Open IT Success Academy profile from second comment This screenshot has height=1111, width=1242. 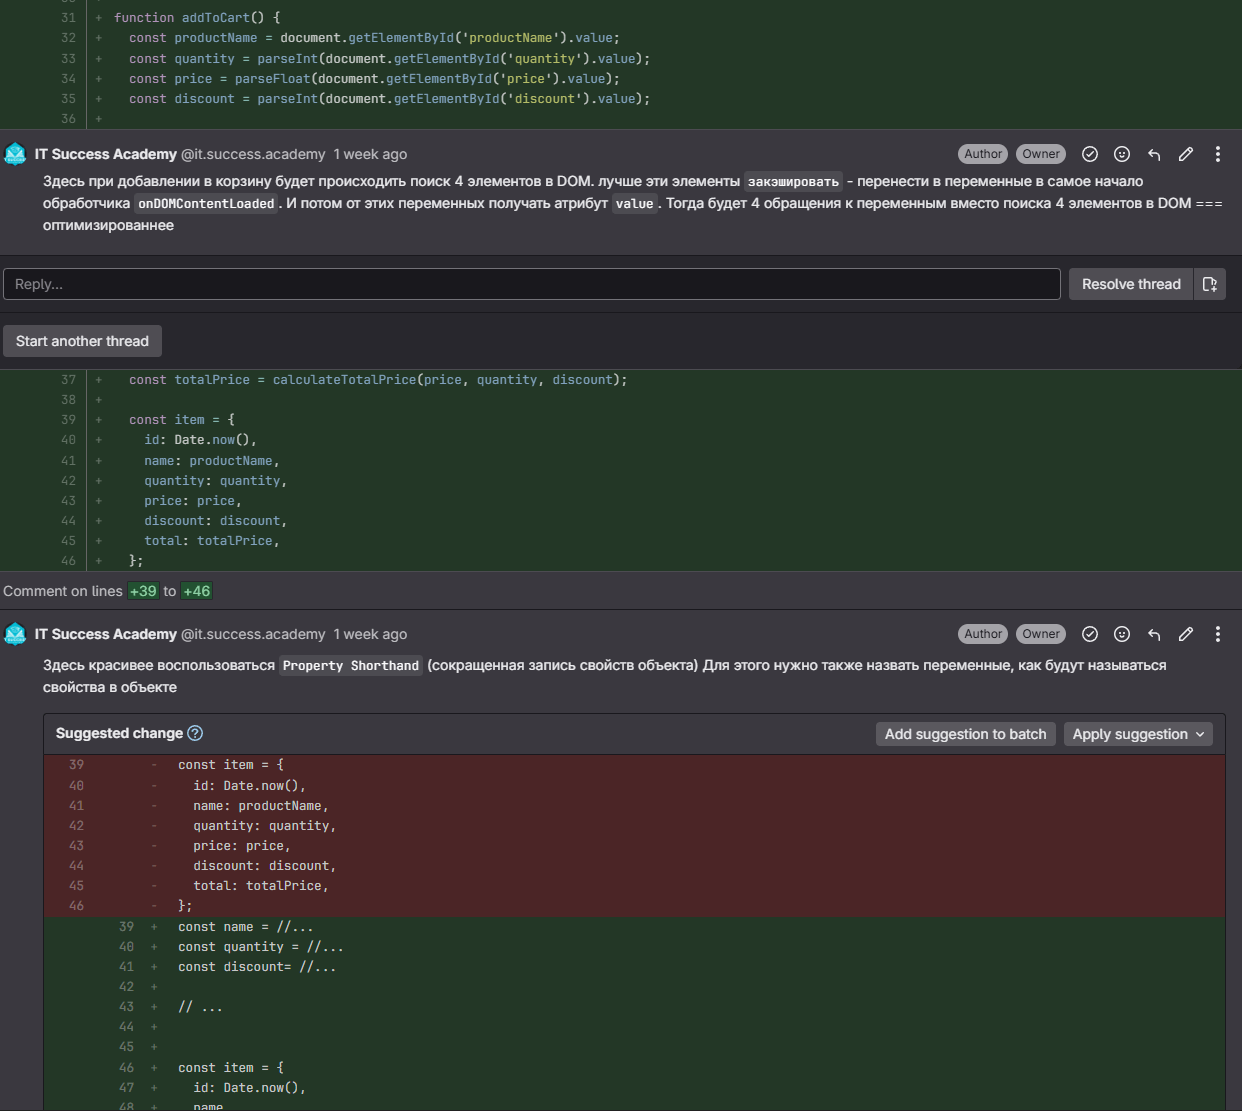(x=105, y=634)
